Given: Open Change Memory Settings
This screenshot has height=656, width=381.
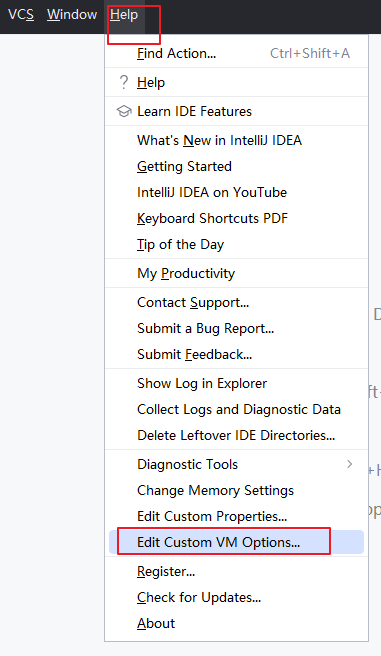Looking at the screenshot, I should (236, 490).
